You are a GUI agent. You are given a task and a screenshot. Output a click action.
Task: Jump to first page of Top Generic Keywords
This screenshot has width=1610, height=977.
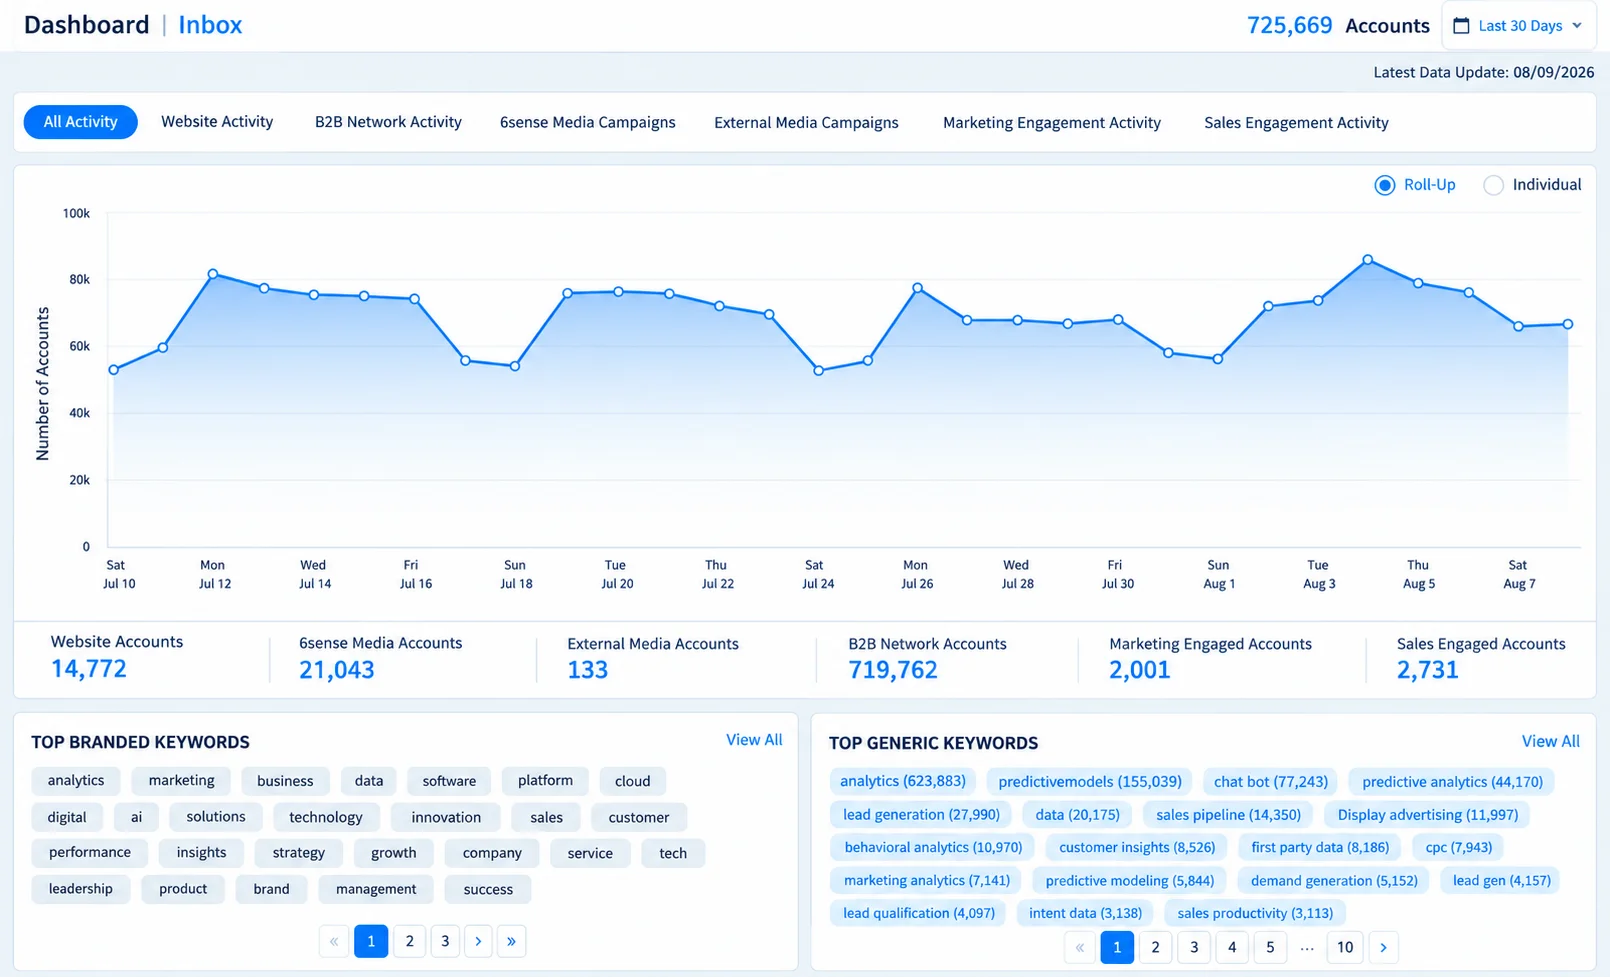(1080, 947)
